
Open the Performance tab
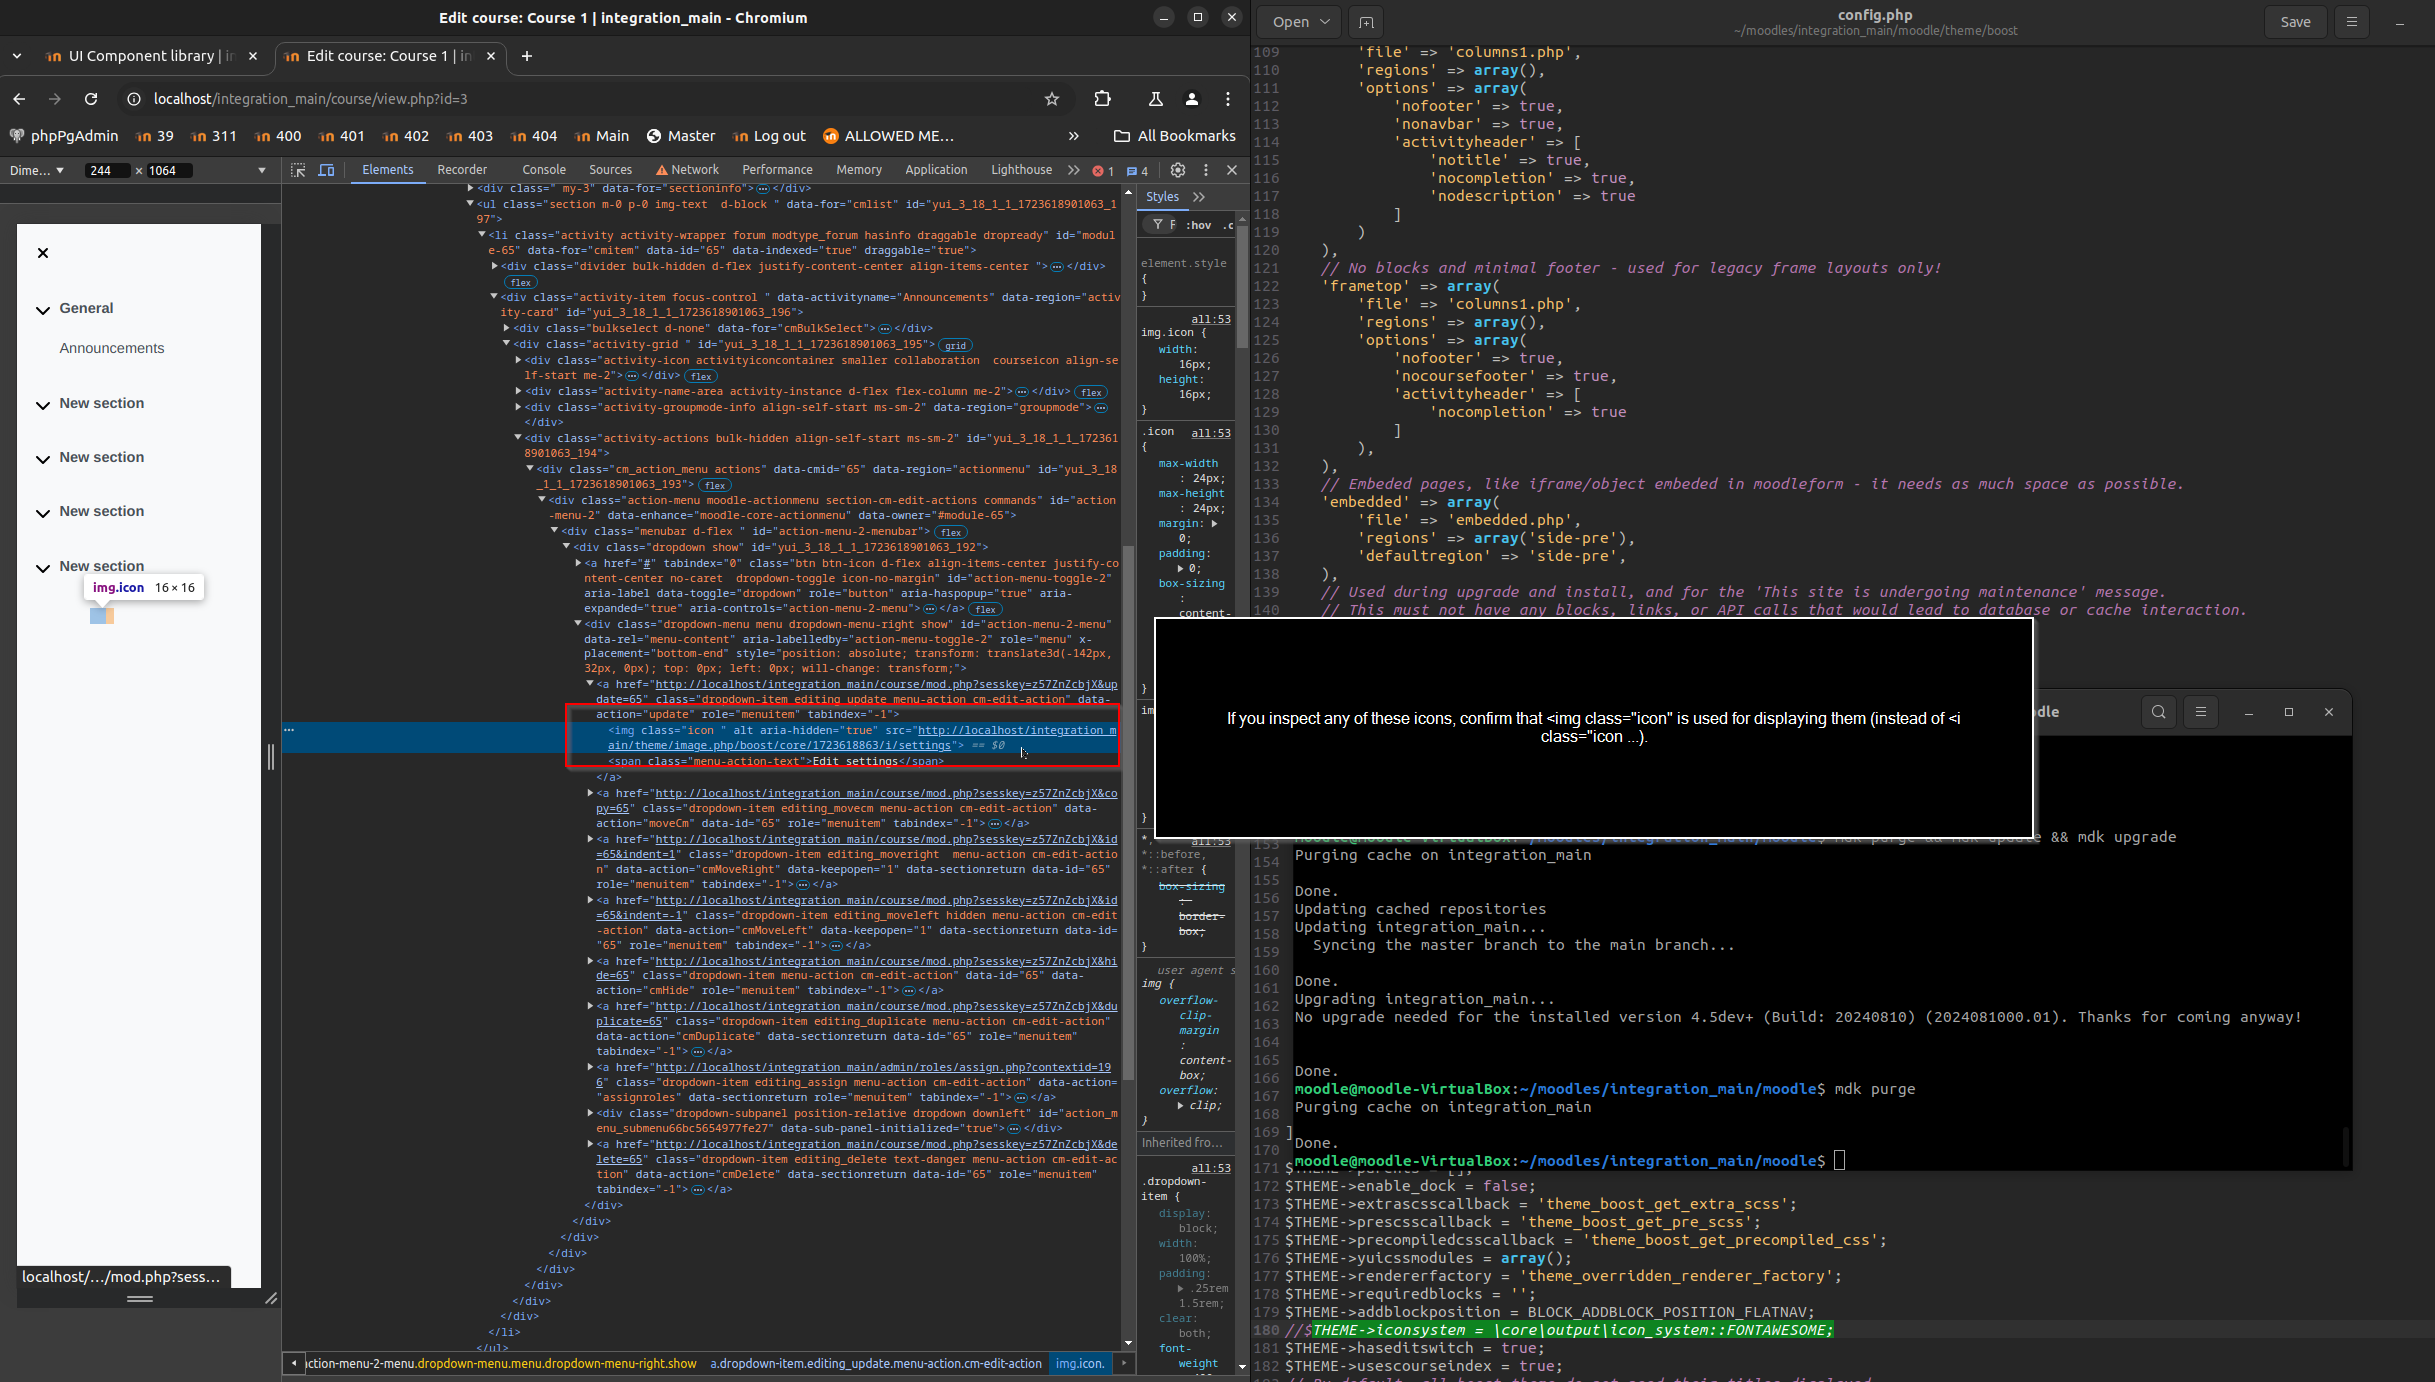pos(777,170)
